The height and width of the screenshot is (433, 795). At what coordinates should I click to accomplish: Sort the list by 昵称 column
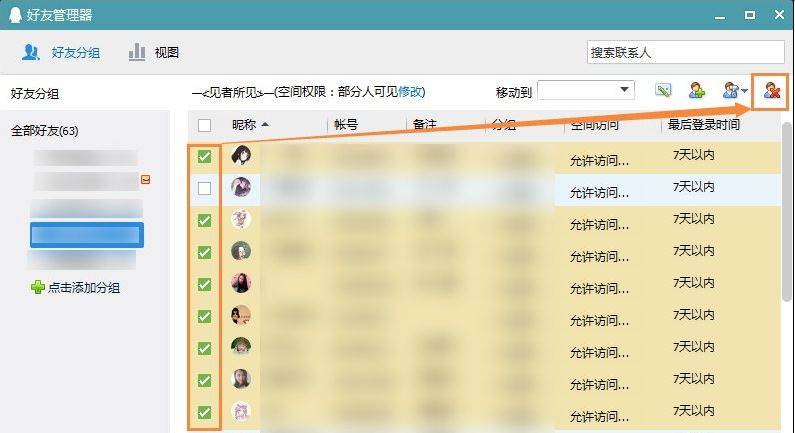[248, 125]
